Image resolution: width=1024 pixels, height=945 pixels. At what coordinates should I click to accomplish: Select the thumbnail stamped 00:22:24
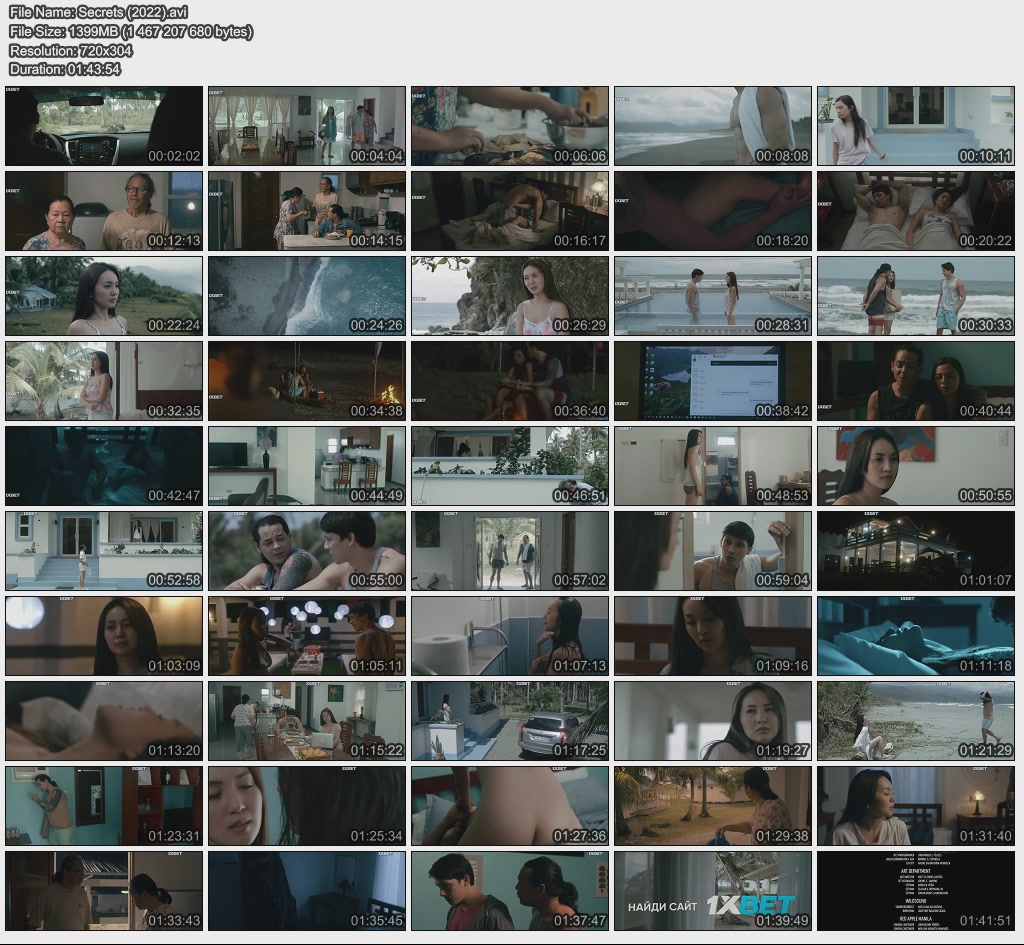(104, 296)
